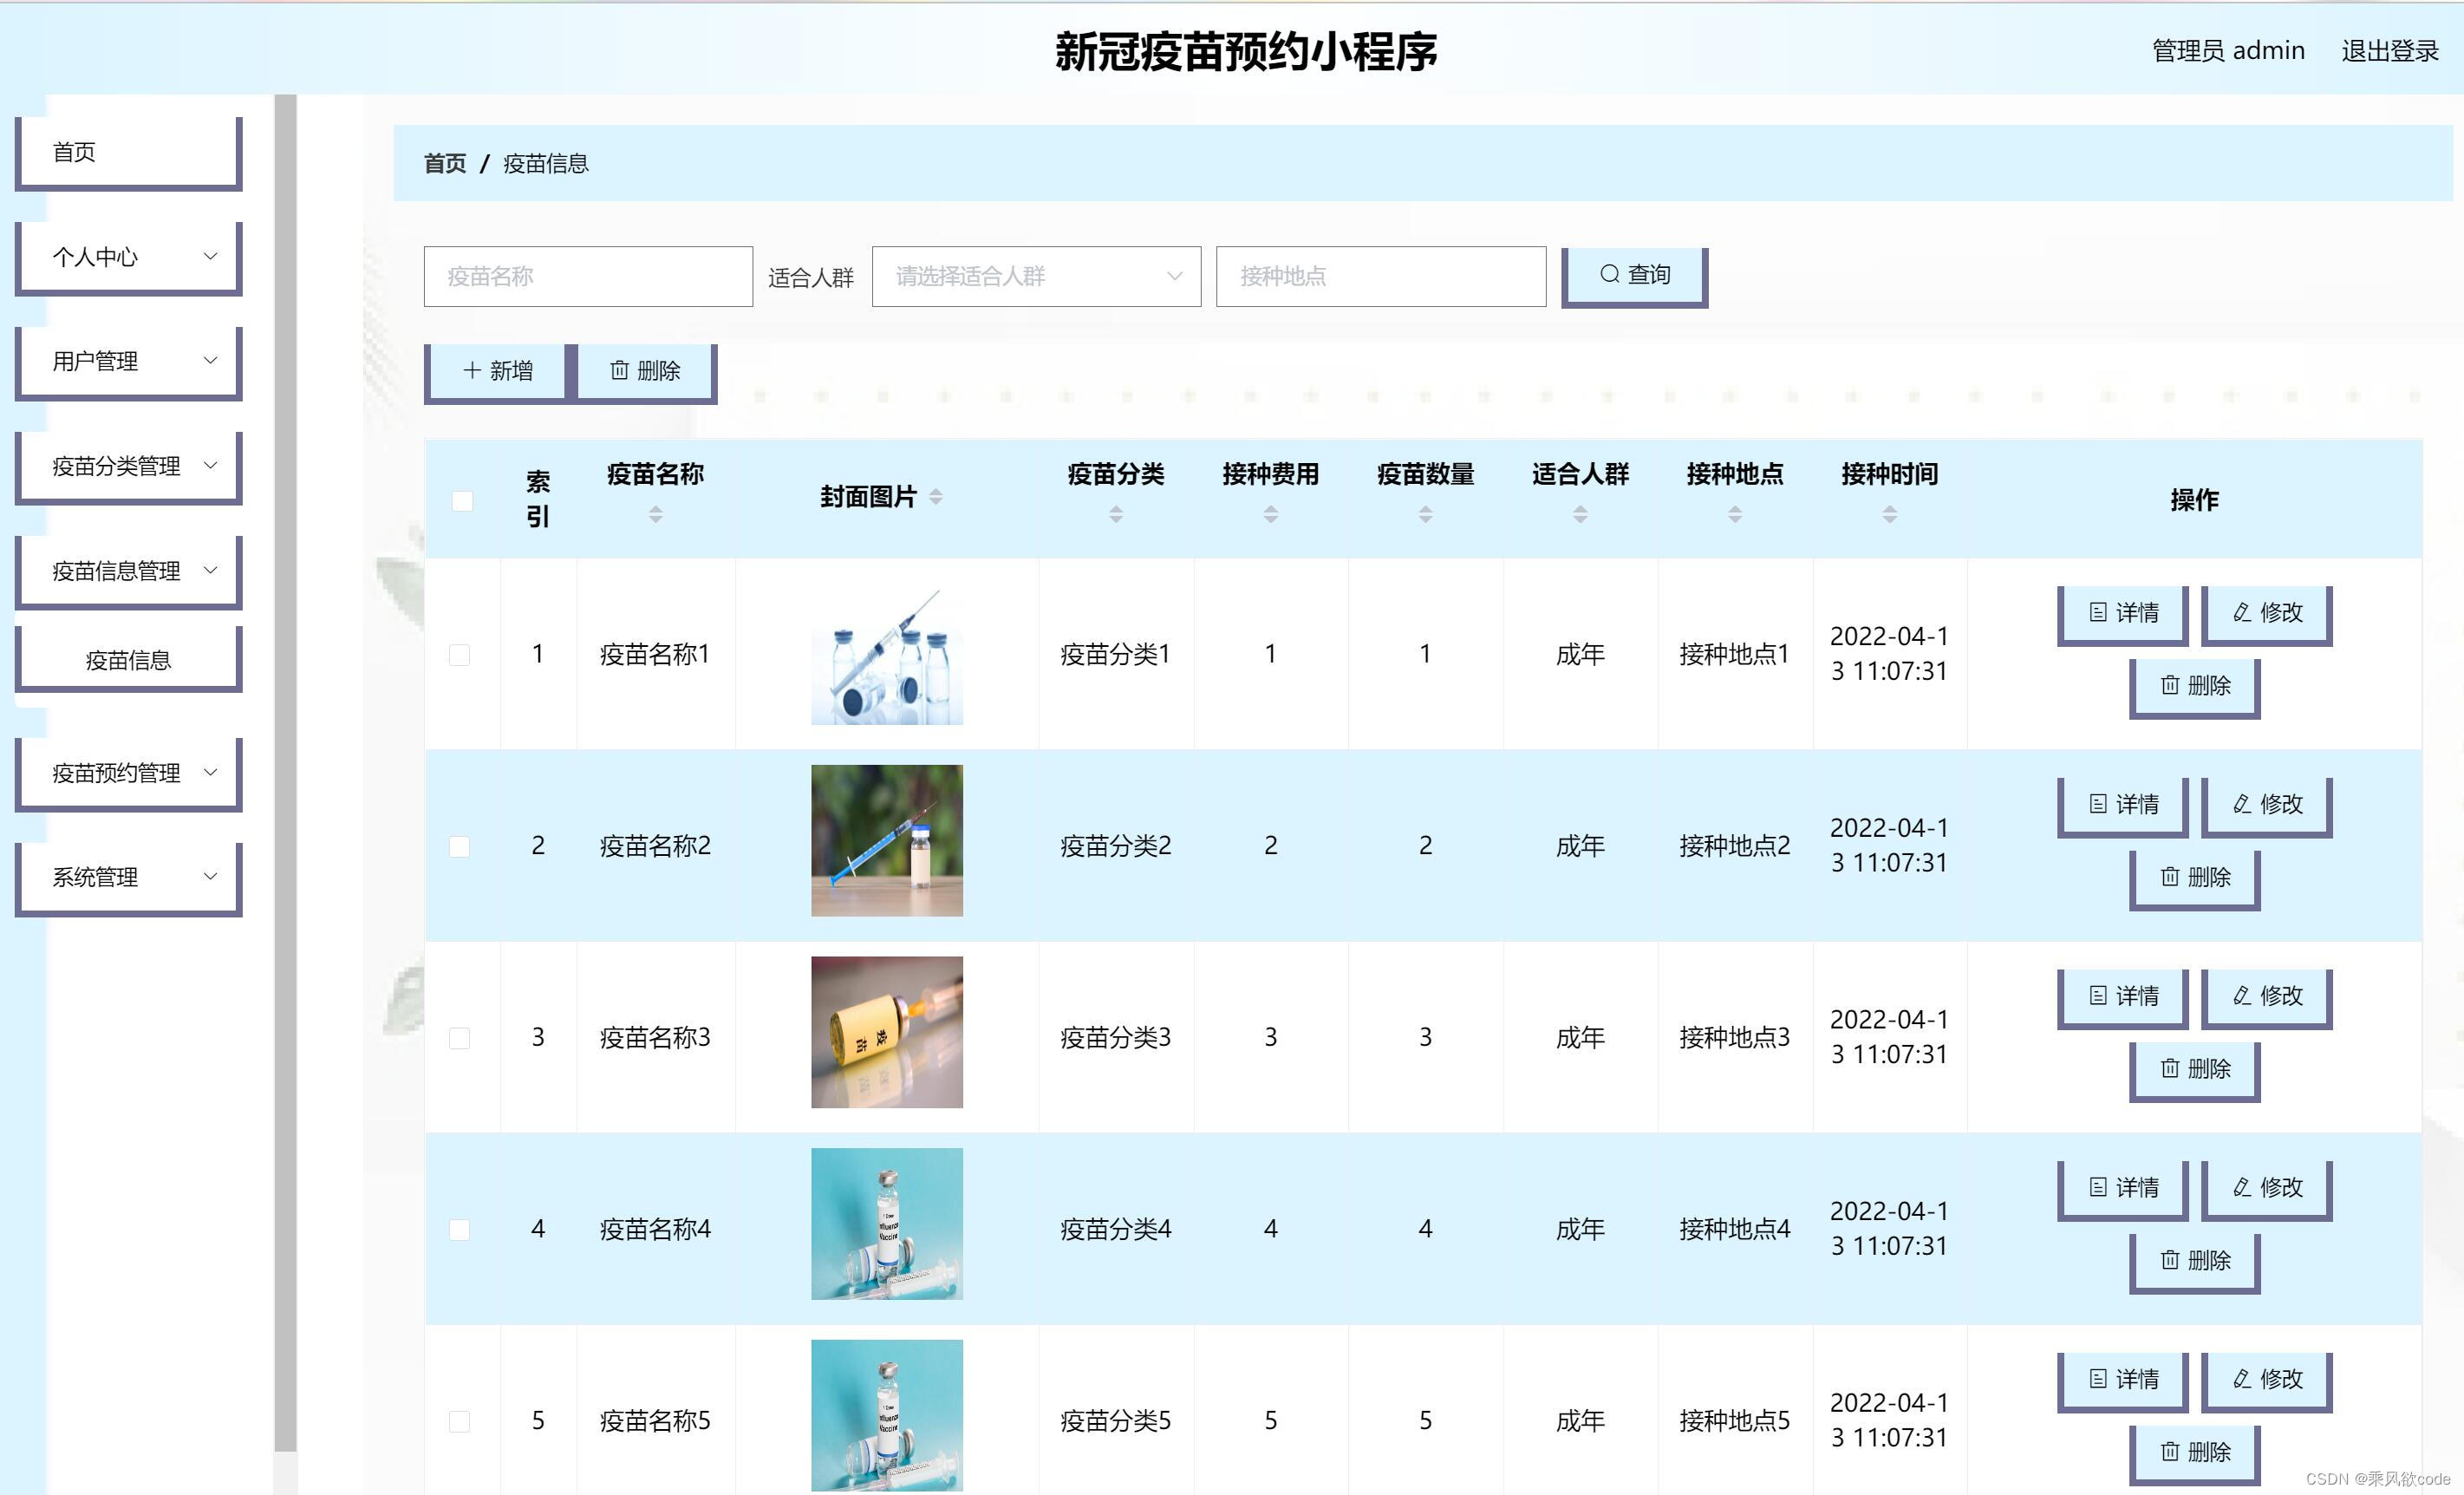This screenshot has width=2464, height=1495.
Task: Click the trash icon on the top 删除 button
Action: point(621,371)
